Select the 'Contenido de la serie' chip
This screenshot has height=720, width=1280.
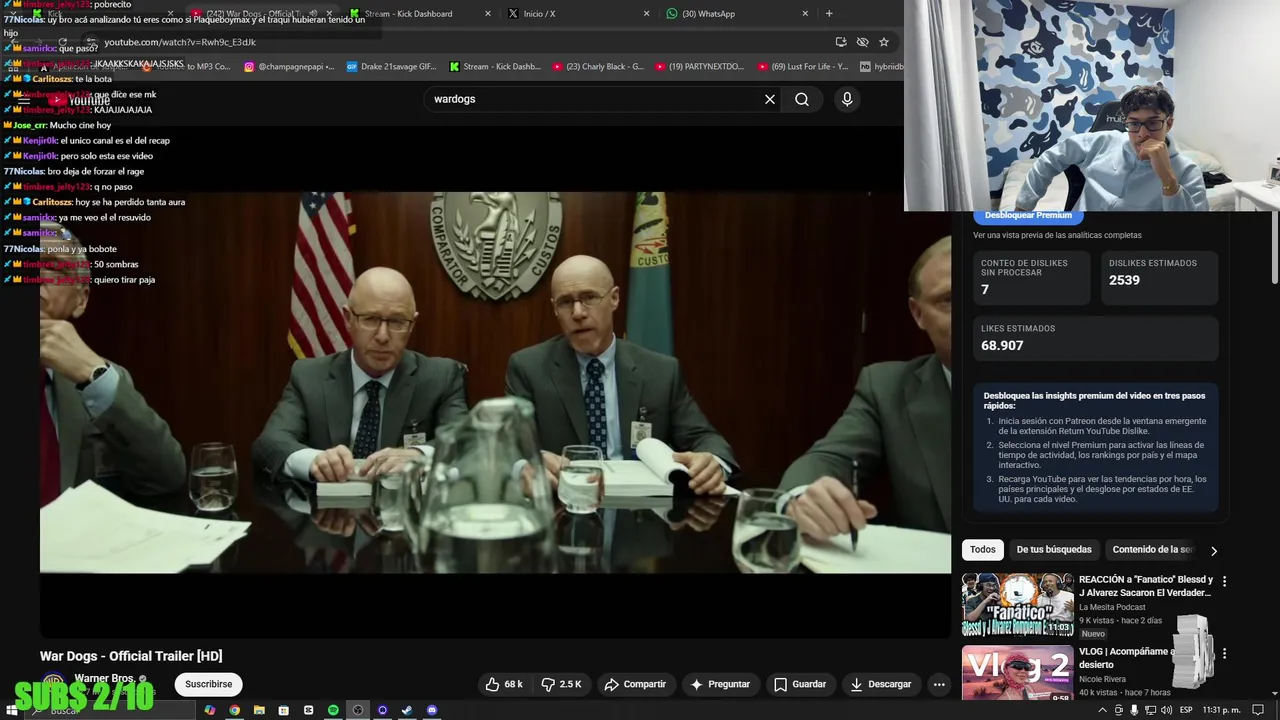(x=1152, y=549)
